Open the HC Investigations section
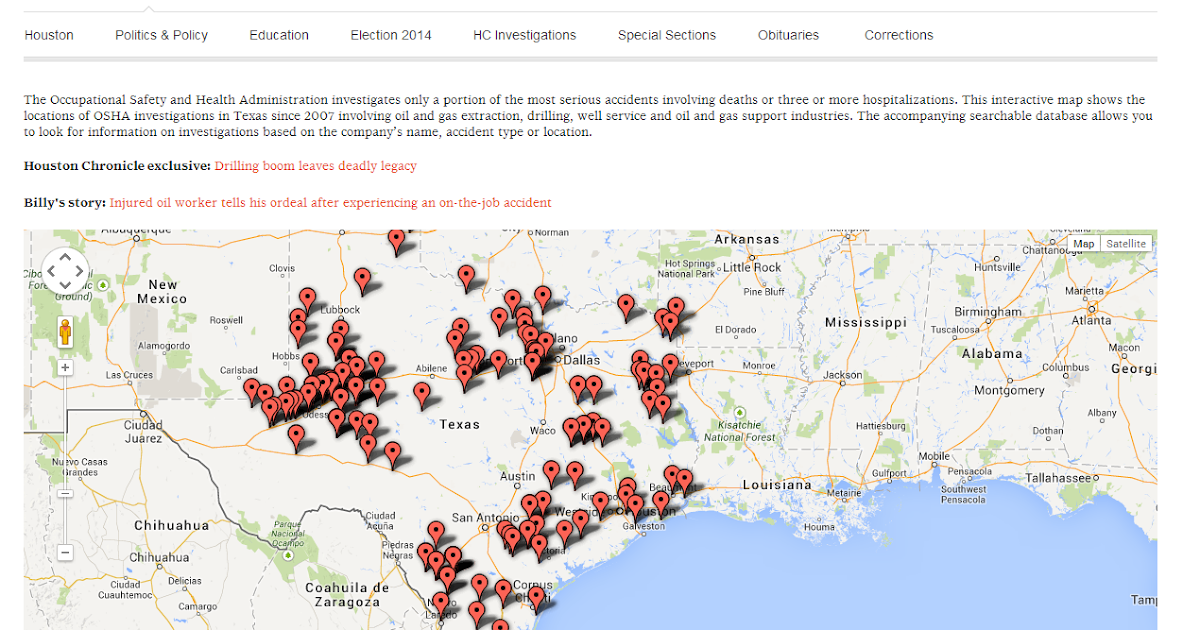This screenshot has height=630, width=1200. click(524, 34)
